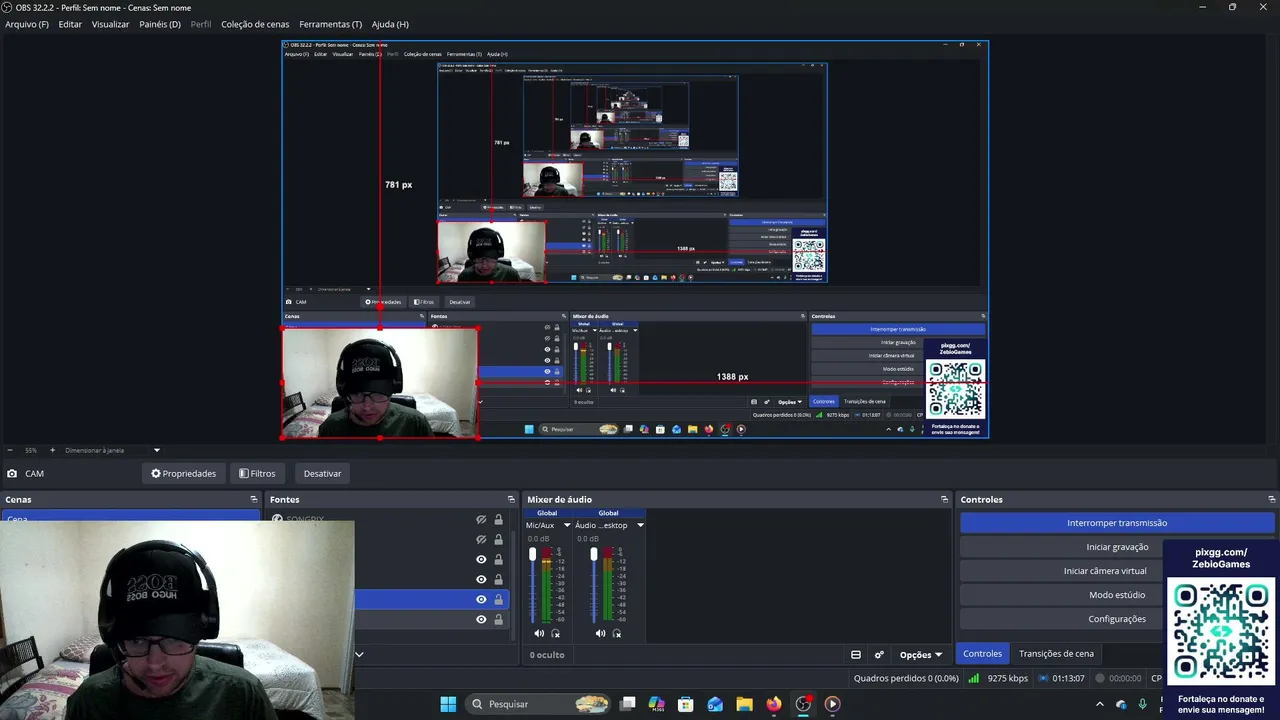Click the 01:13:07 stream timer
This screenshot has height=720, width=1280.
coord(1069,678)
